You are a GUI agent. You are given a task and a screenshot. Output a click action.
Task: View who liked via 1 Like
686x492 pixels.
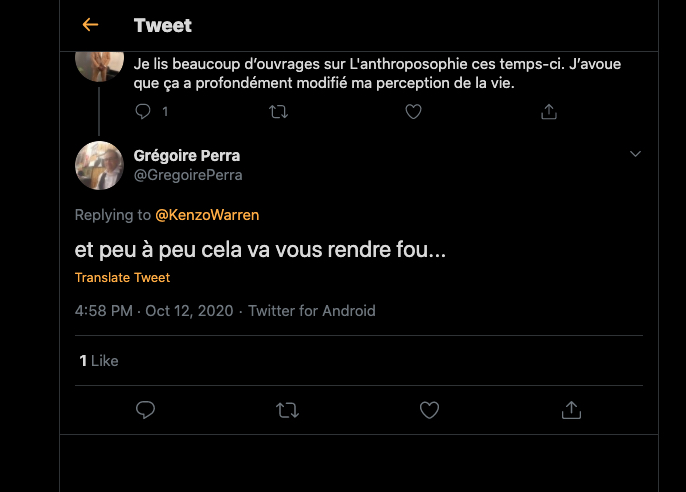(x=99, y=360)
